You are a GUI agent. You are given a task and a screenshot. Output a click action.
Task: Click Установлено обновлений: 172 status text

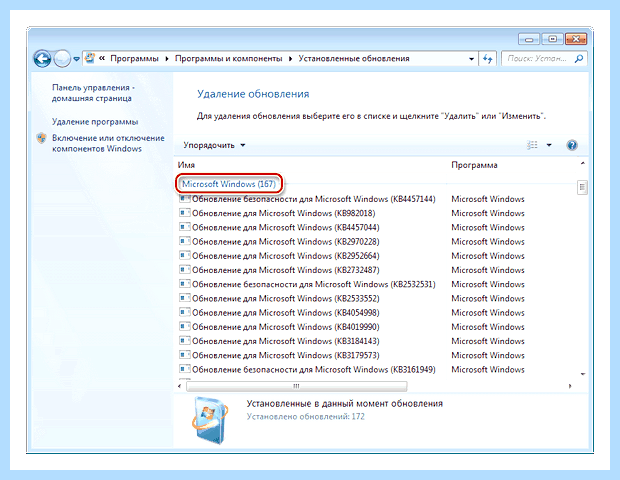[x=306, y=416]
